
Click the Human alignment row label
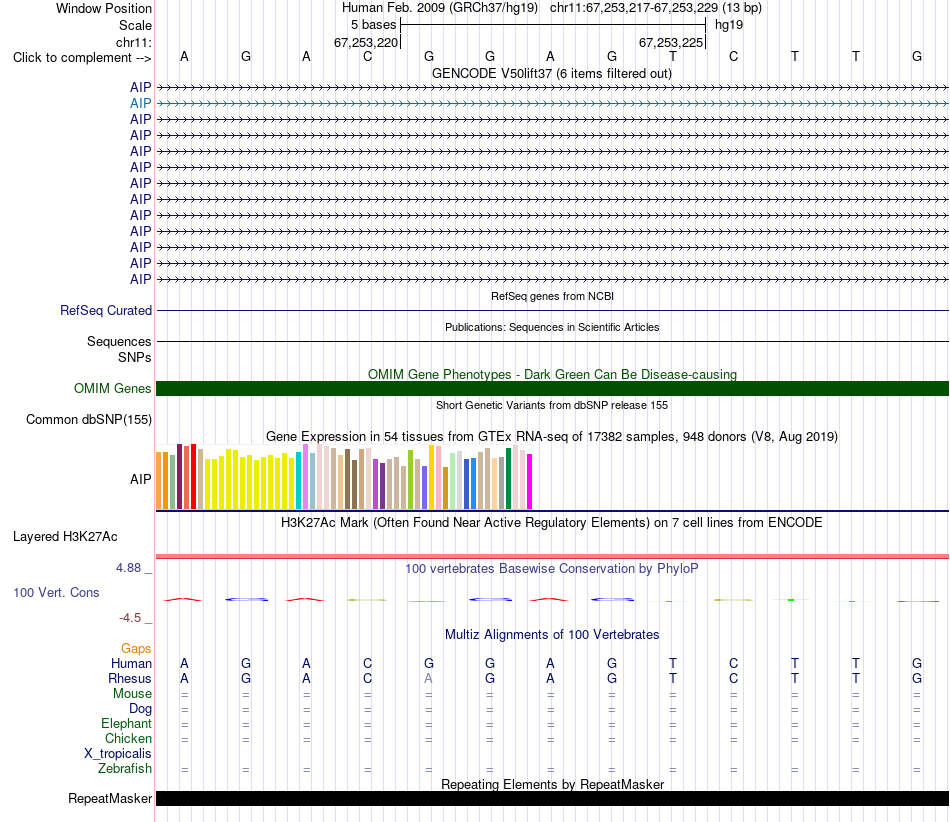click(x=131, y=664)
